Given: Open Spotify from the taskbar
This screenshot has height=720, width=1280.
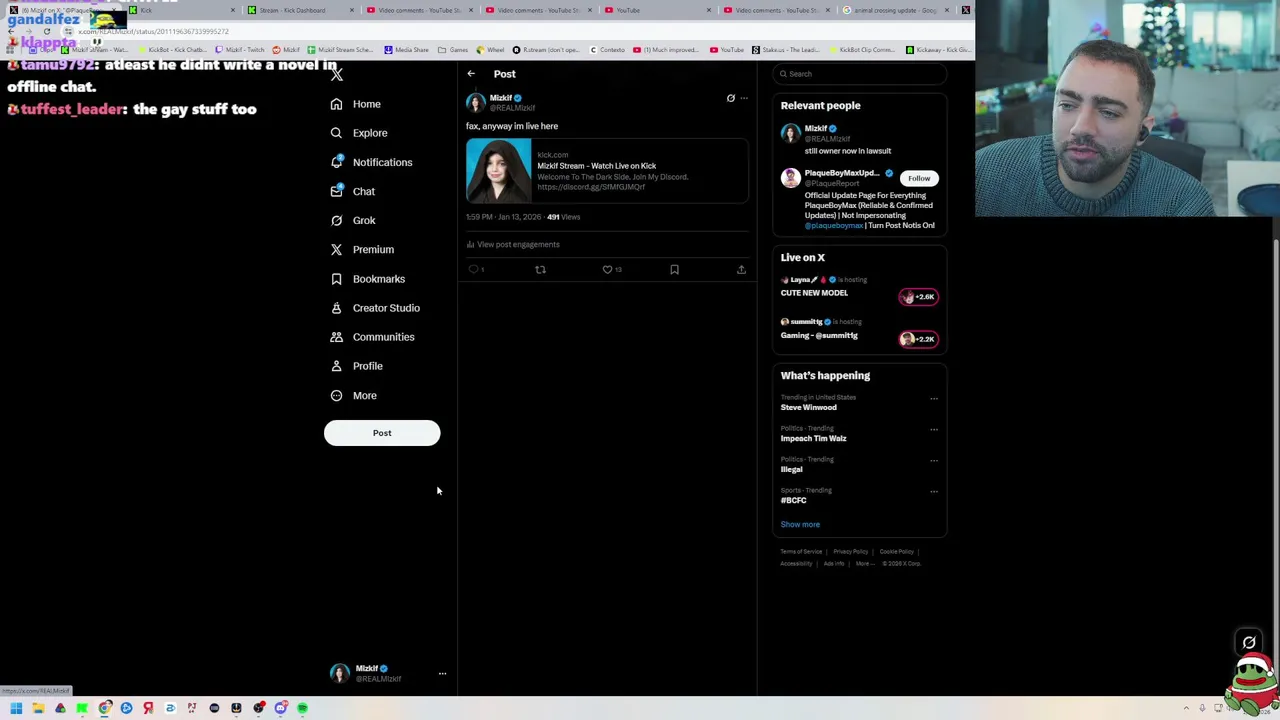Looking at the screenshot, I should coord(302,708).
